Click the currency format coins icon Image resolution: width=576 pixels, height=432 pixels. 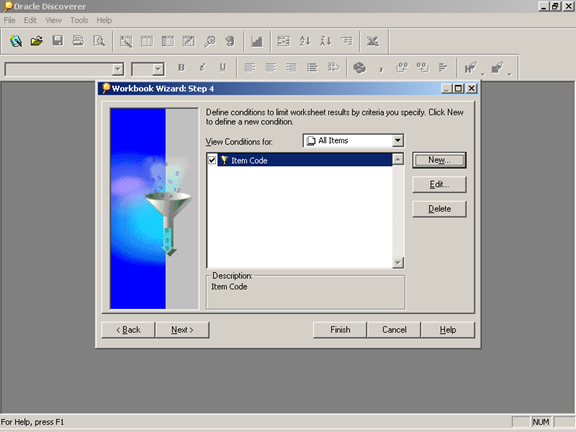coord(360,68)
